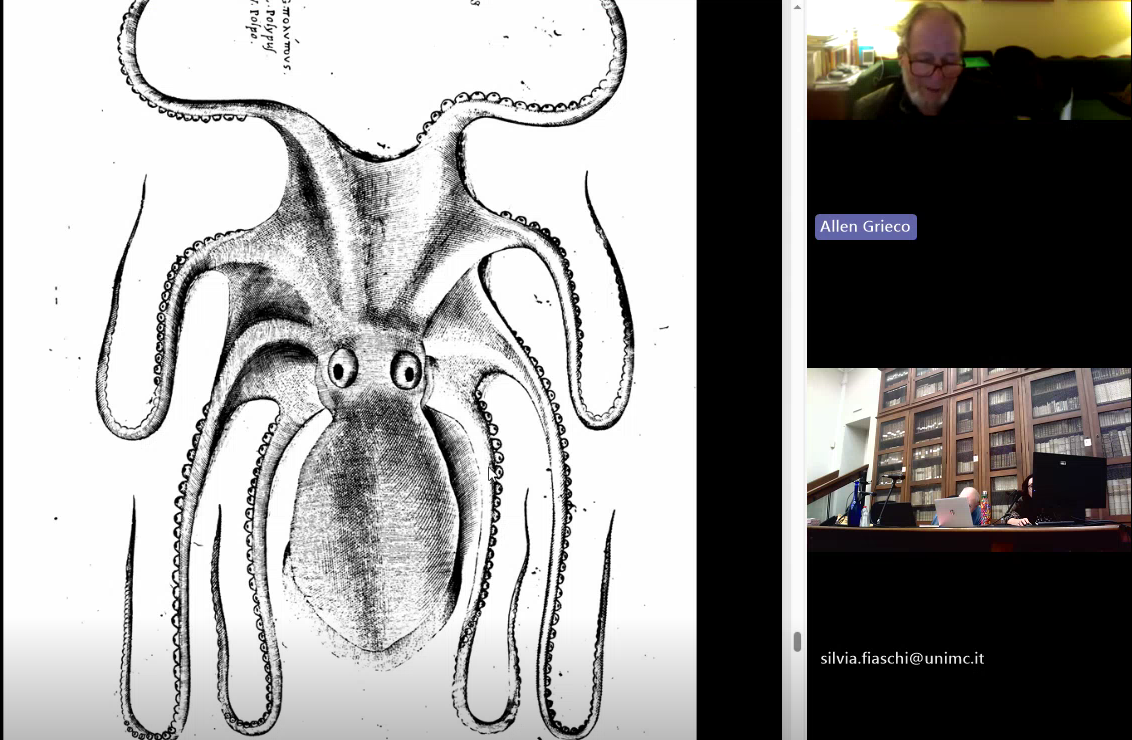Click the black area below Allen Grieco label
The height and width of the screenshot is (740, 1132).
tap(968, 300)
